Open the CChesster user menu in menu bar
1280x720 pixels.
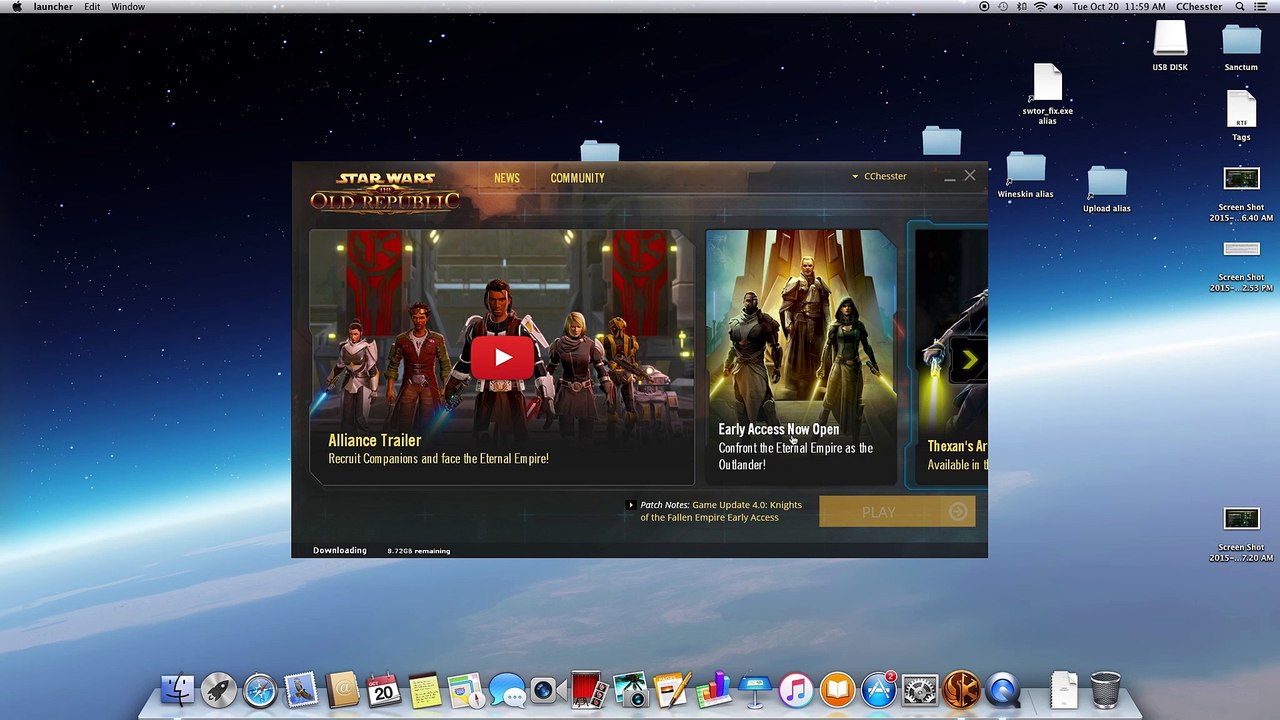point(1199,7)
